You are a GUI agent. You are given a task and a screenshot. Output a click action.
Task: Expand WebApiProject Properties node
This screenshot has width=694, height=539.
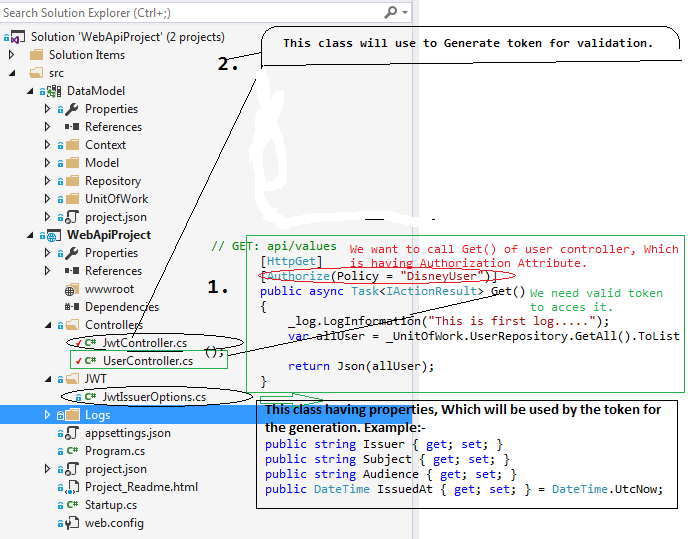(x=48, y=253)
